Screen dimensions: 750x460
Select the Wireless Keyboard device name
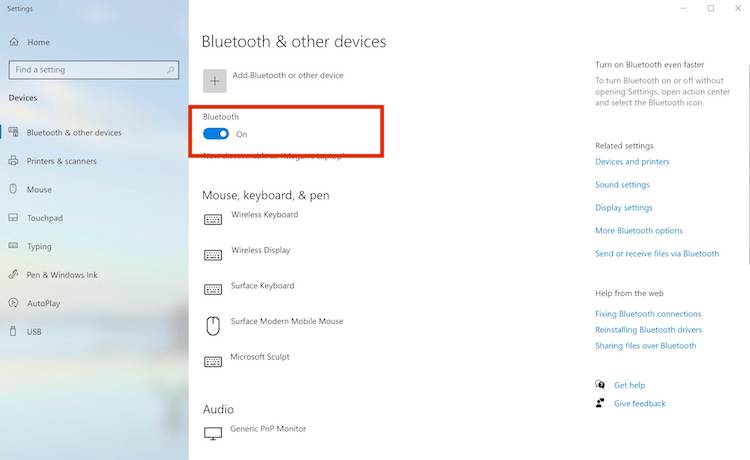pyautogui.click(x=265, y=214)
